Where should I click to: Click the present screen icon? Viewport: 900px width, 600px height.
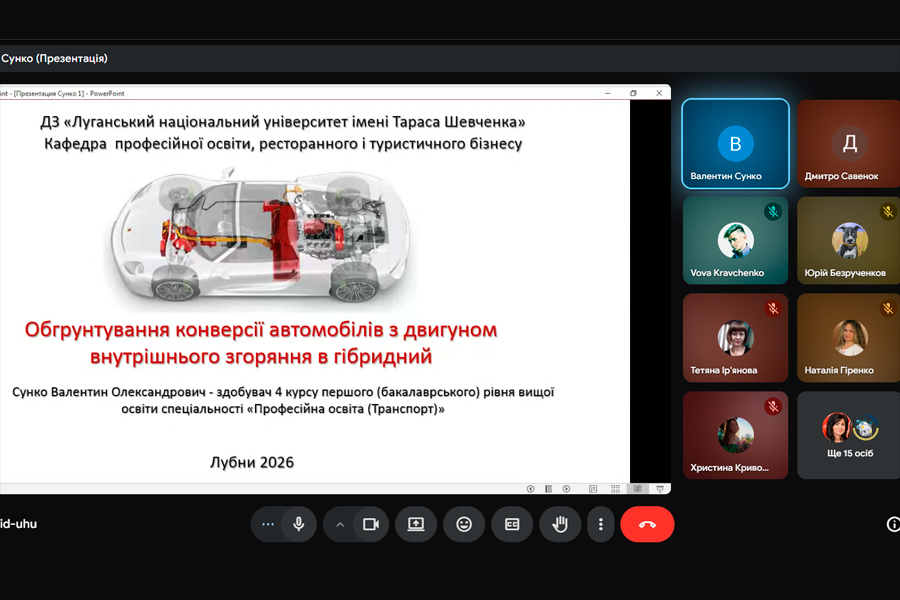[416, 524]
